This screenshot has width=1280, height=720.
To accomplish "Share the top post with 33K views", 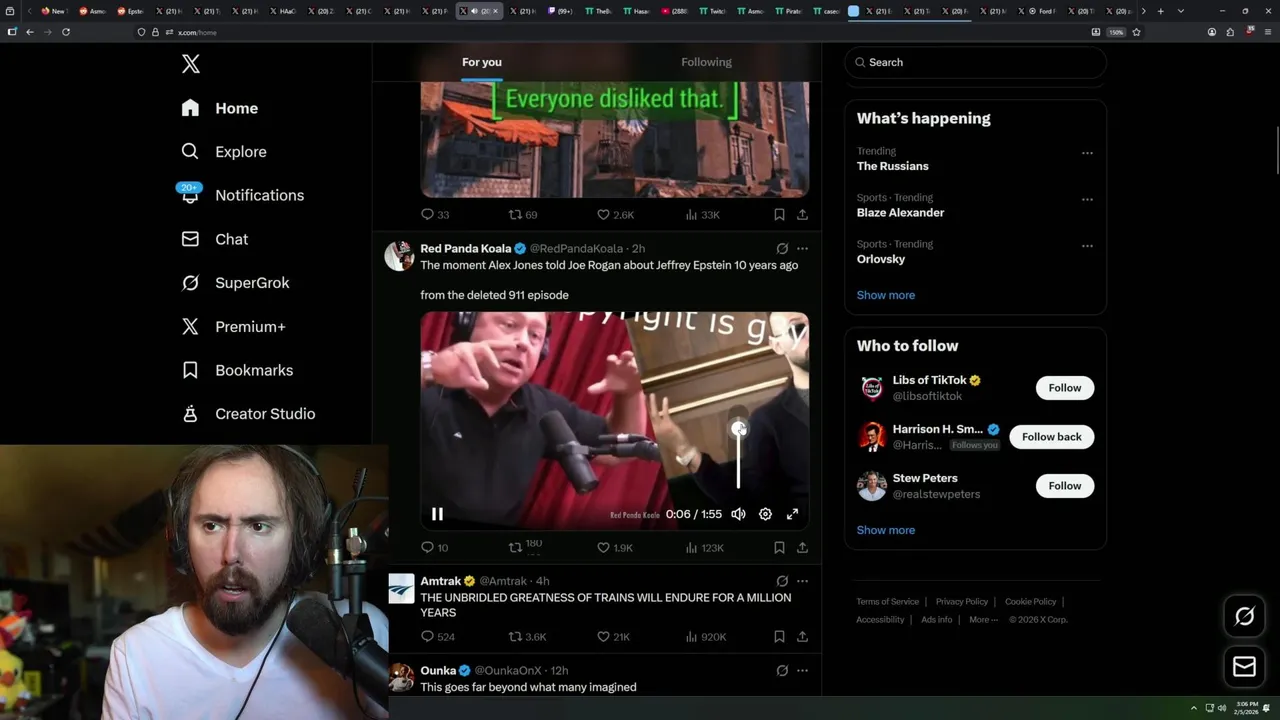I will tap(802, 215).
